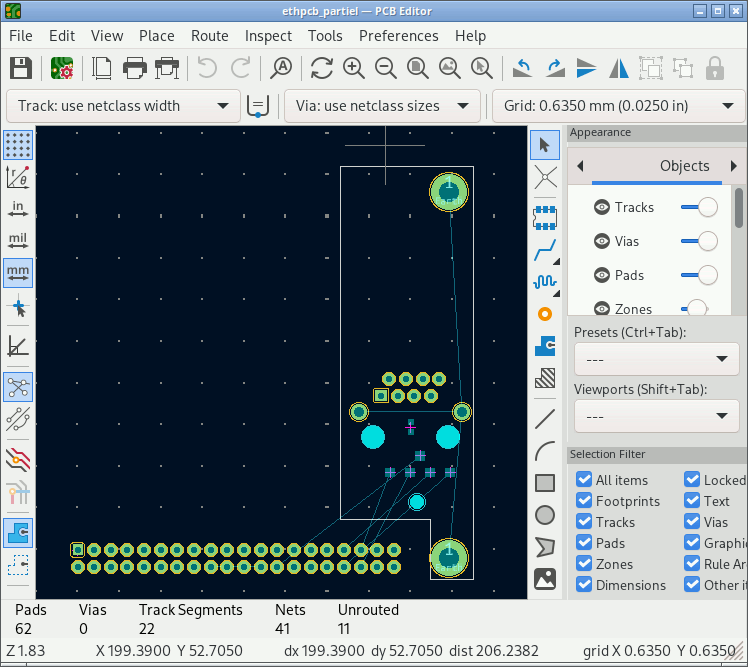
Task: Toggle auto track width button
Action: (258, 106)
